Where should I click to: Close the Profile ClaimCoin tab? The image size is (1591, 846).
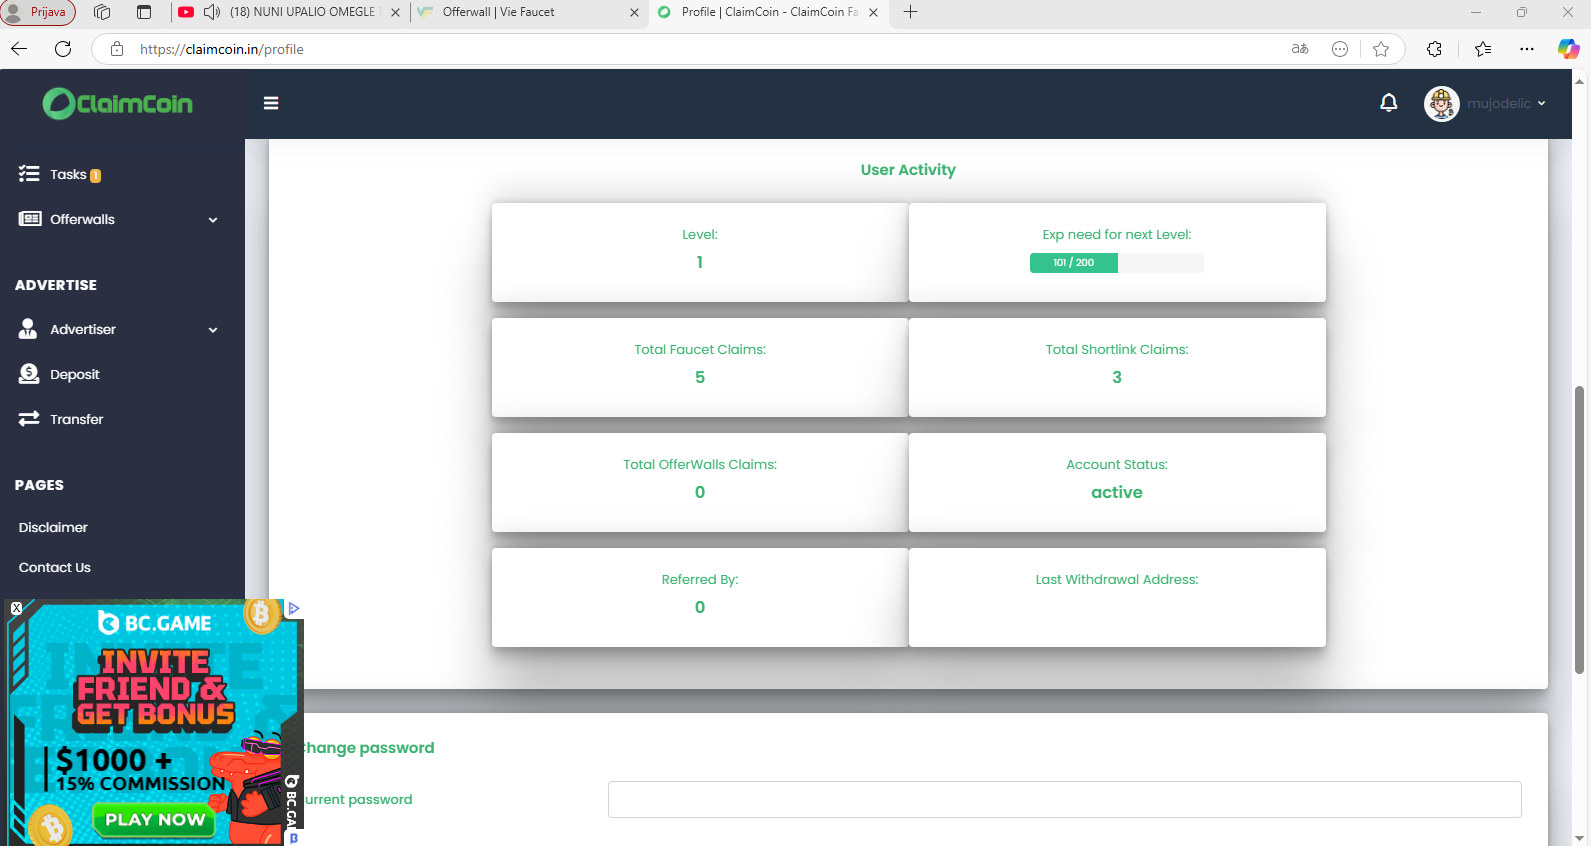tap(874, 13)
